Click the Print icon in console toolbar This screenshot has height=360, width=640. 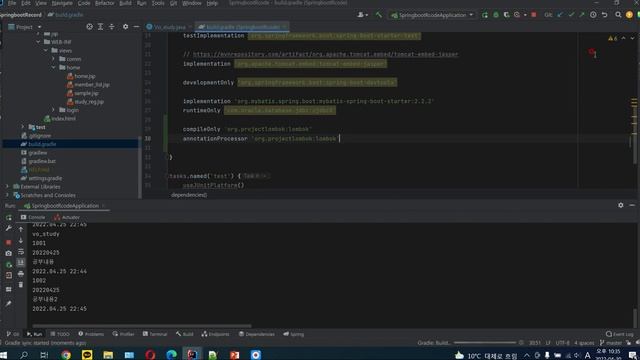pos(21,273)
